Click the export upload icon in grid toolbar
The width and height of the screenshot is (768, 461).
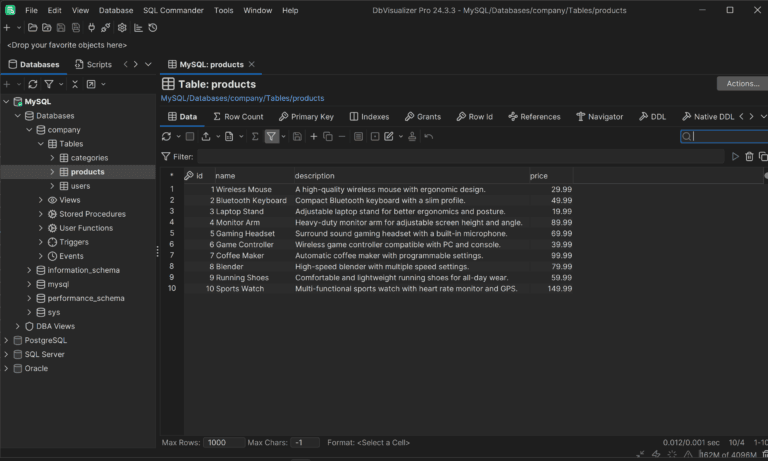206,137
